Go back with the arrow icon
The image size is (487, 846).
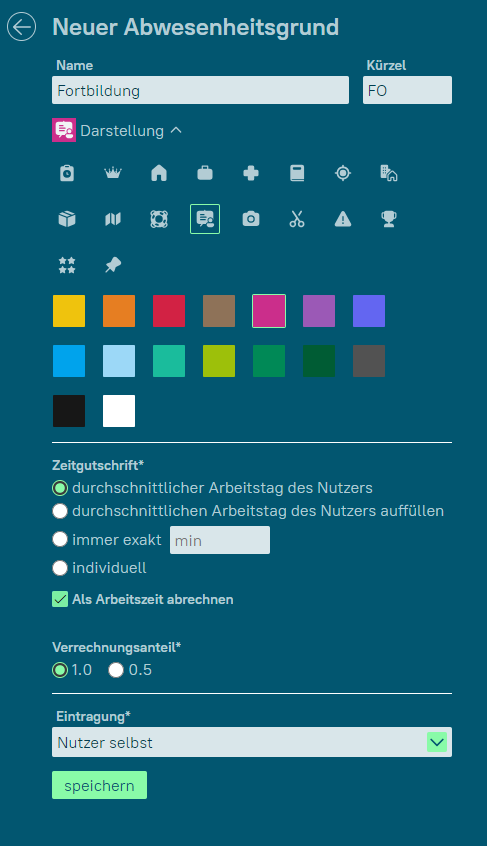point(22,26)
